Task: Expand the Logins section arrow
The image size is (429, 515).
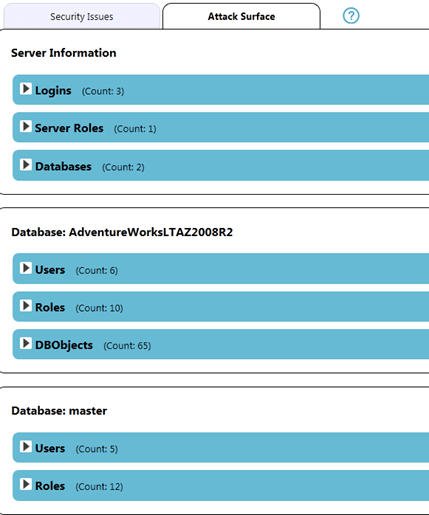Action: [x=26, y=89]
